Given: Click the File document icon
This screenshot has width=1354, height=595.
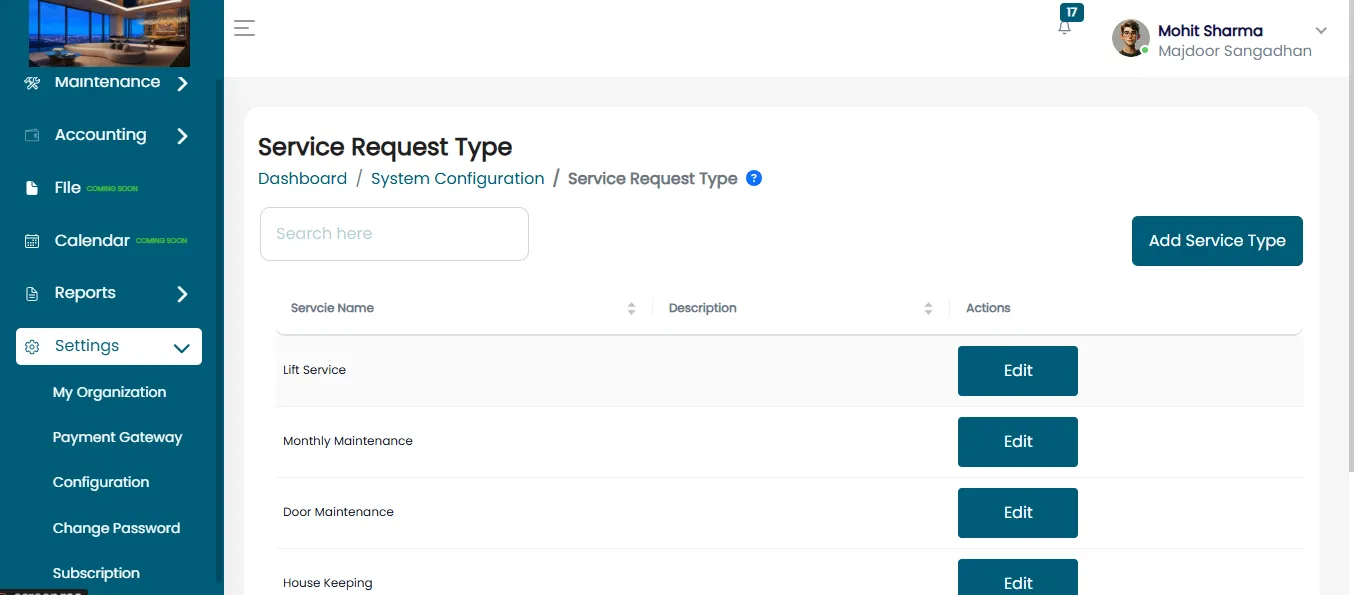Looking at the screenshot, I should (32, 188).
